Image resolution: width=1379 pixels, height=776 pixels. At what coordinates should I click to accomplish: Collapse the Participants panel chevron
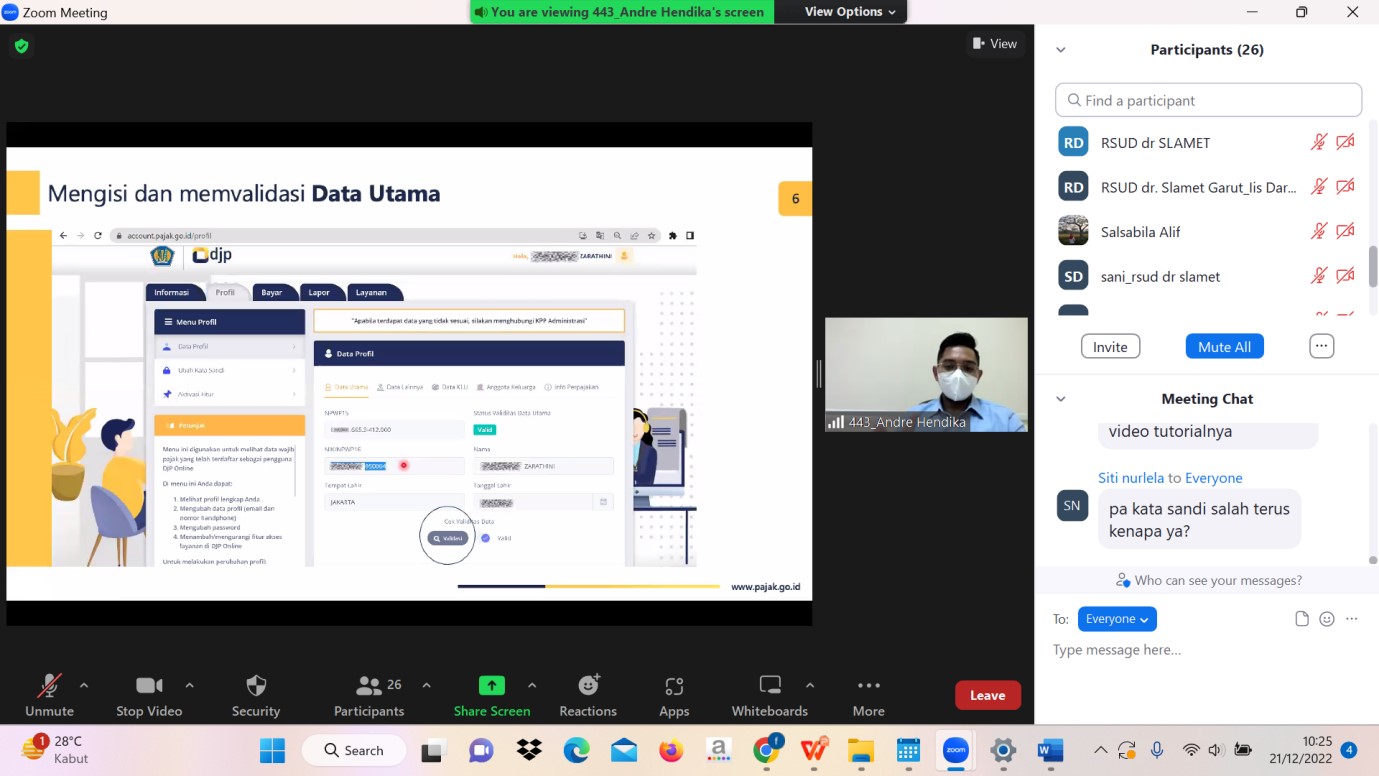coord(1061,50)
